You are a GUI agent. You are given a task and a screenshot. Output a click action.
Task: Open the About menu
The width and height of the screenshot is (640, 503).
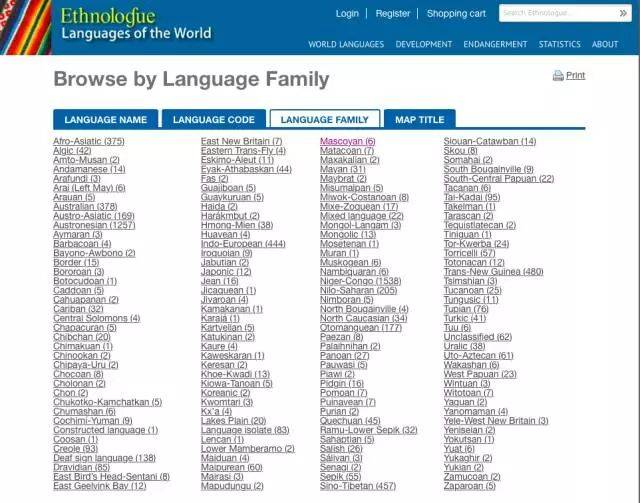605,44
